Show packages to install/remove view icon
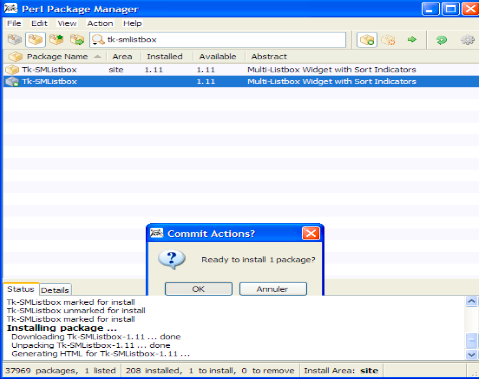 [77, 40]
